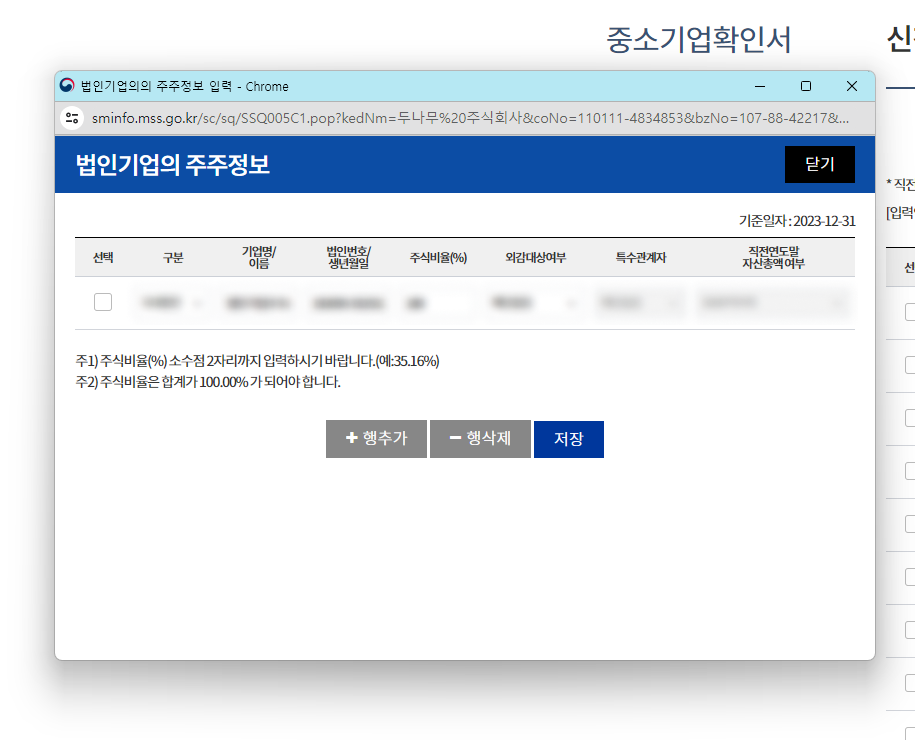This screenshot has height=740, width=915.
Task: Click the 닫기 button in the blue header
Action: tap(819, 165)
